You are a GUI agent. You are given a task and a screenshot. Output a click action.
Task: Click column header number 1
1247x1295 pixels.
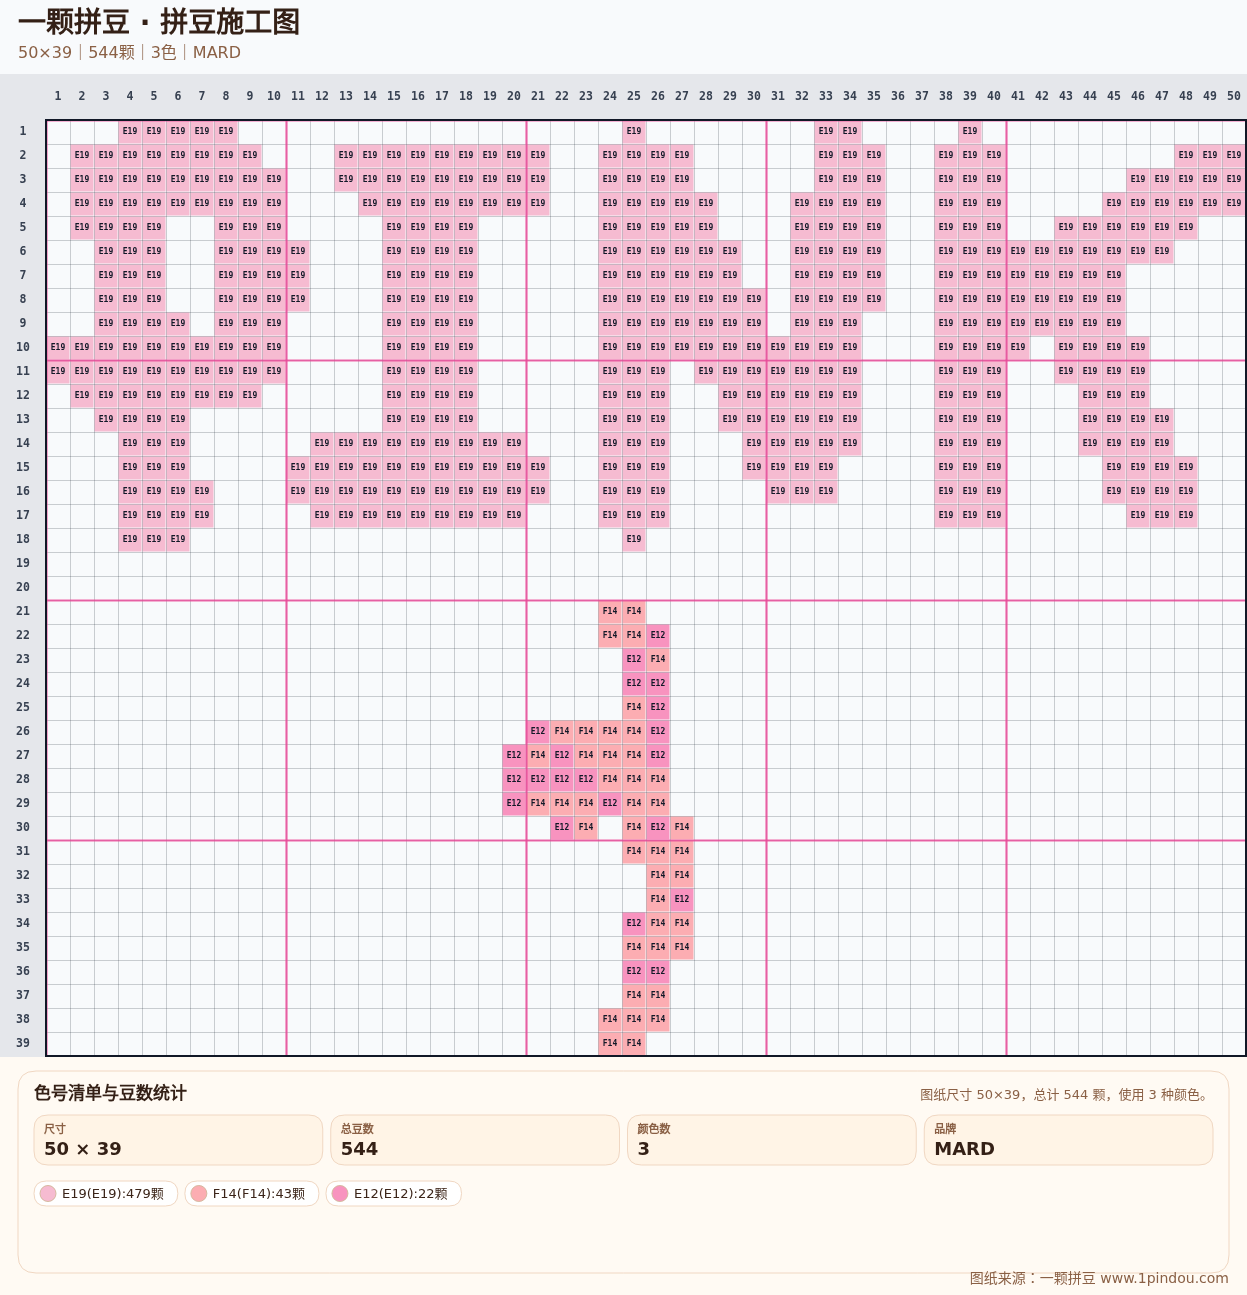point(58,96)
